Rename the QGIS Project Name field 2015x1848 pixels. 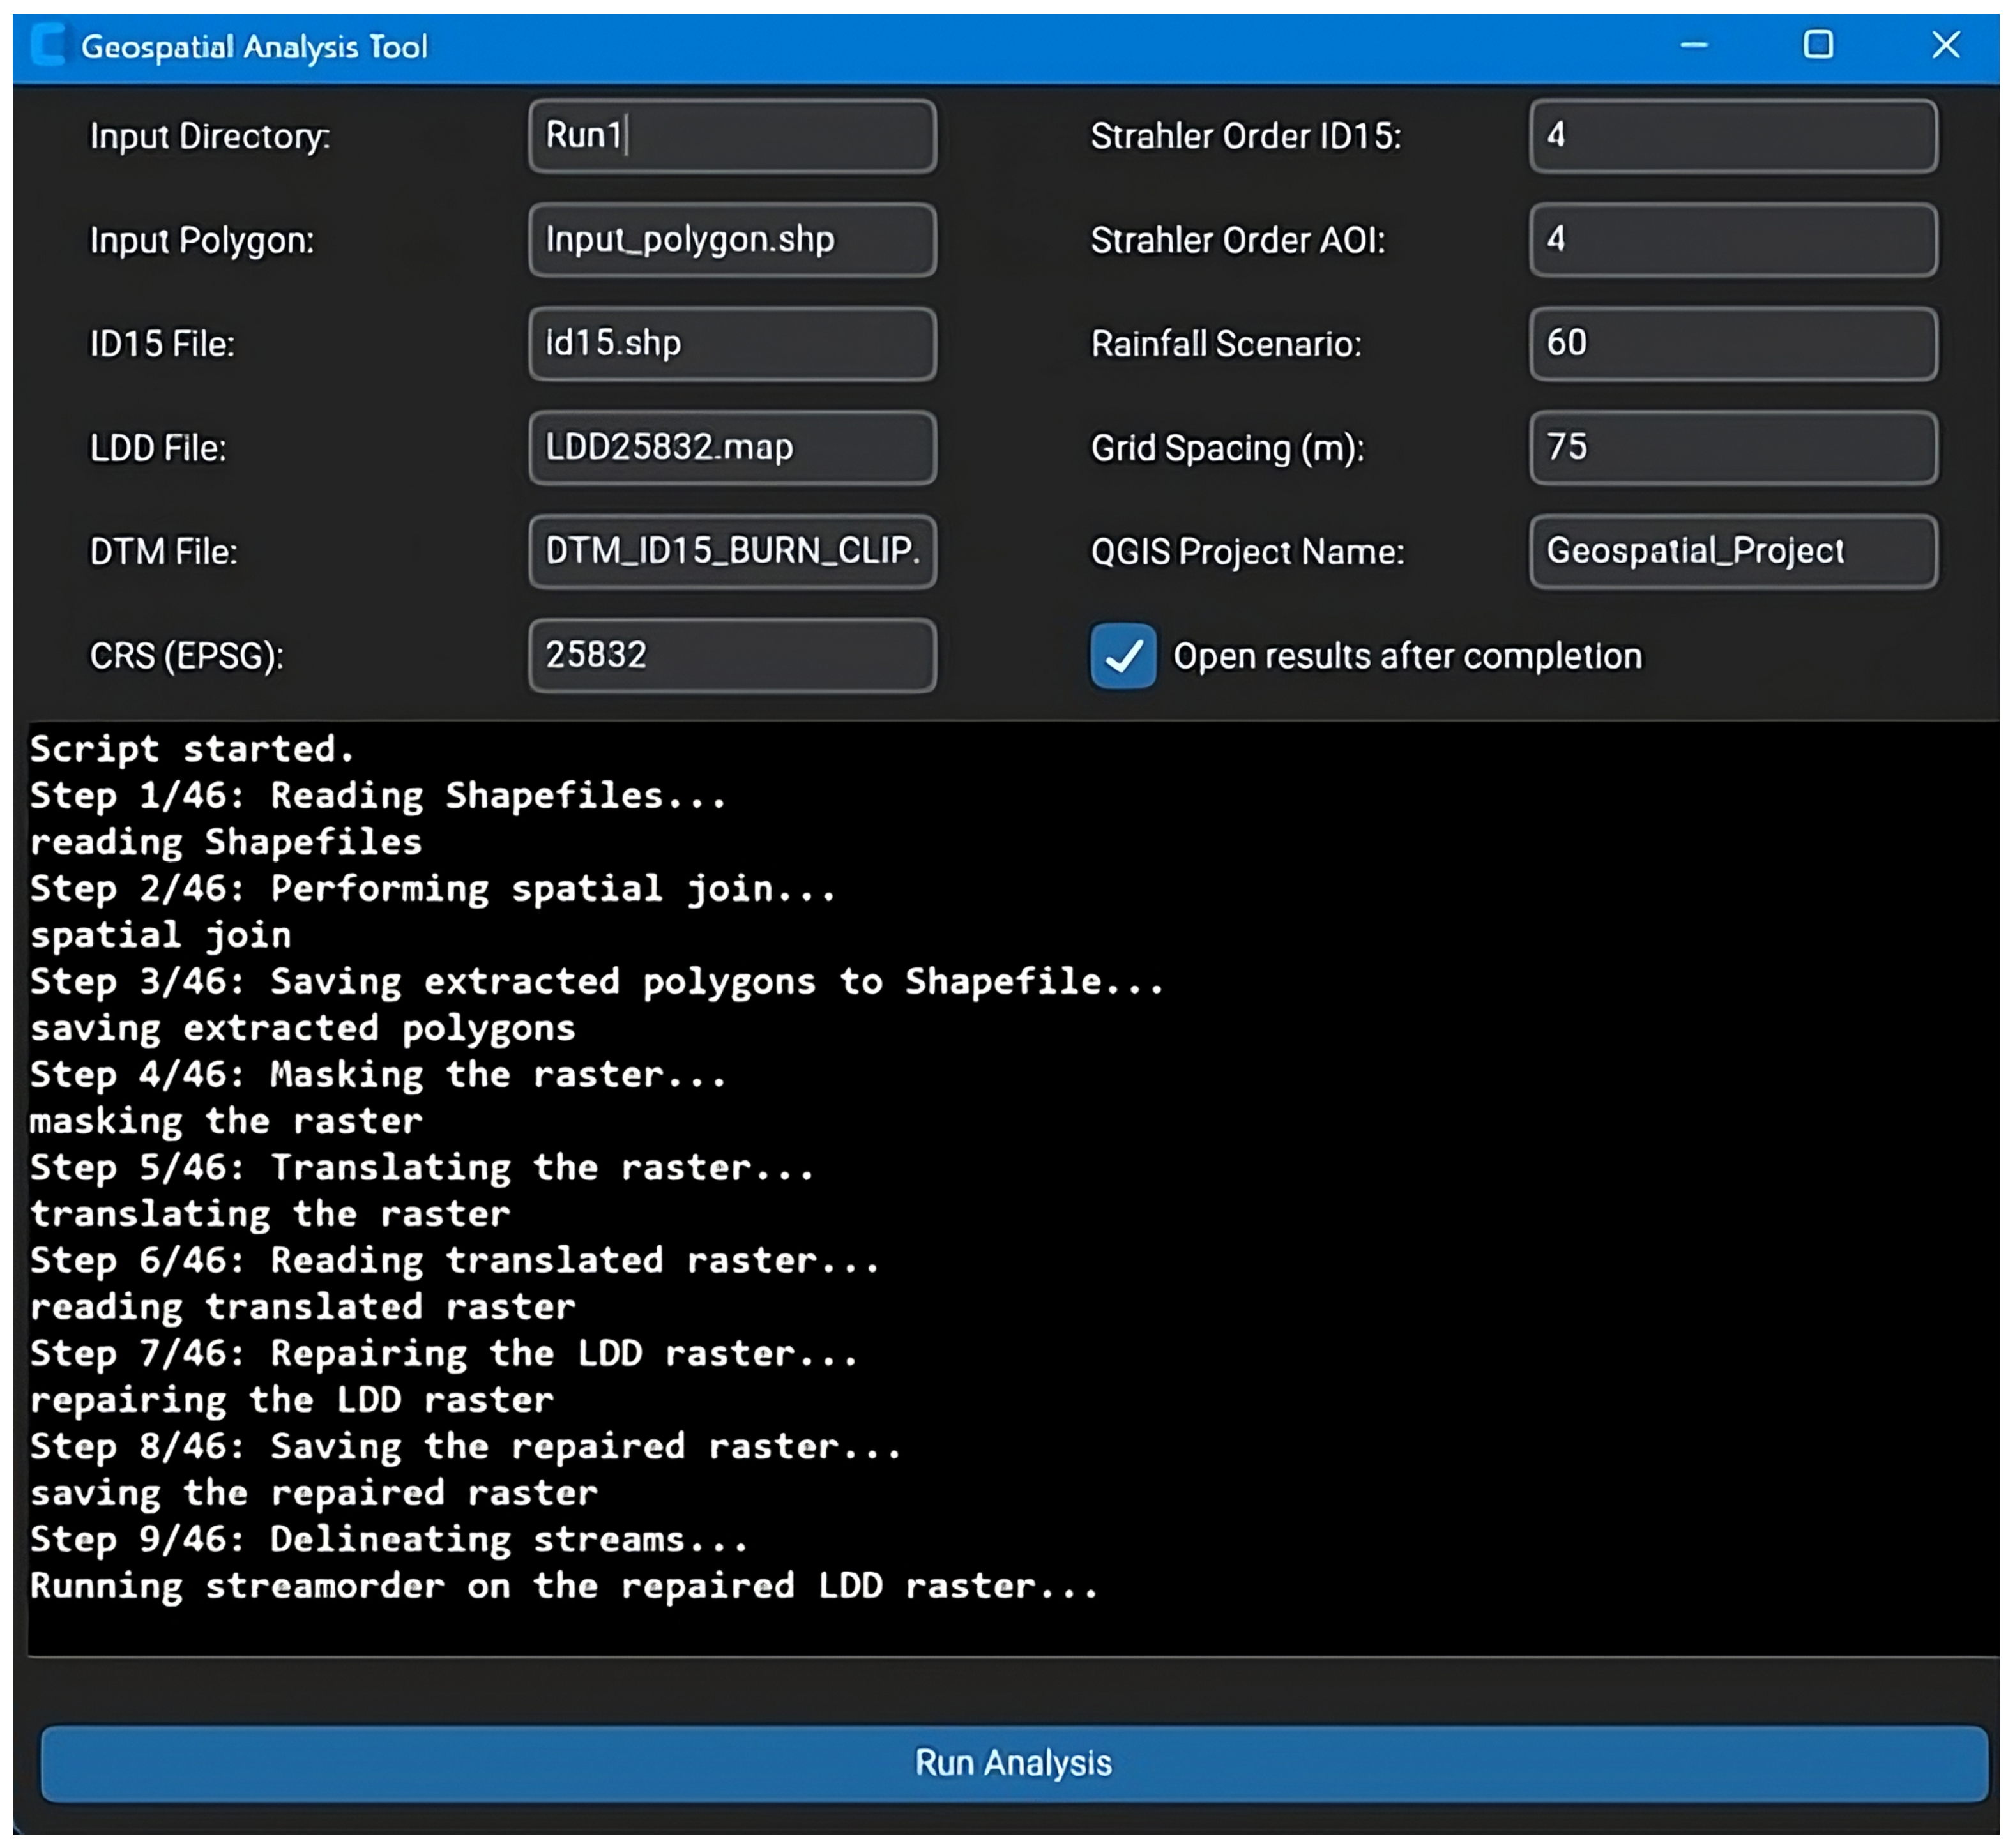1733,552
